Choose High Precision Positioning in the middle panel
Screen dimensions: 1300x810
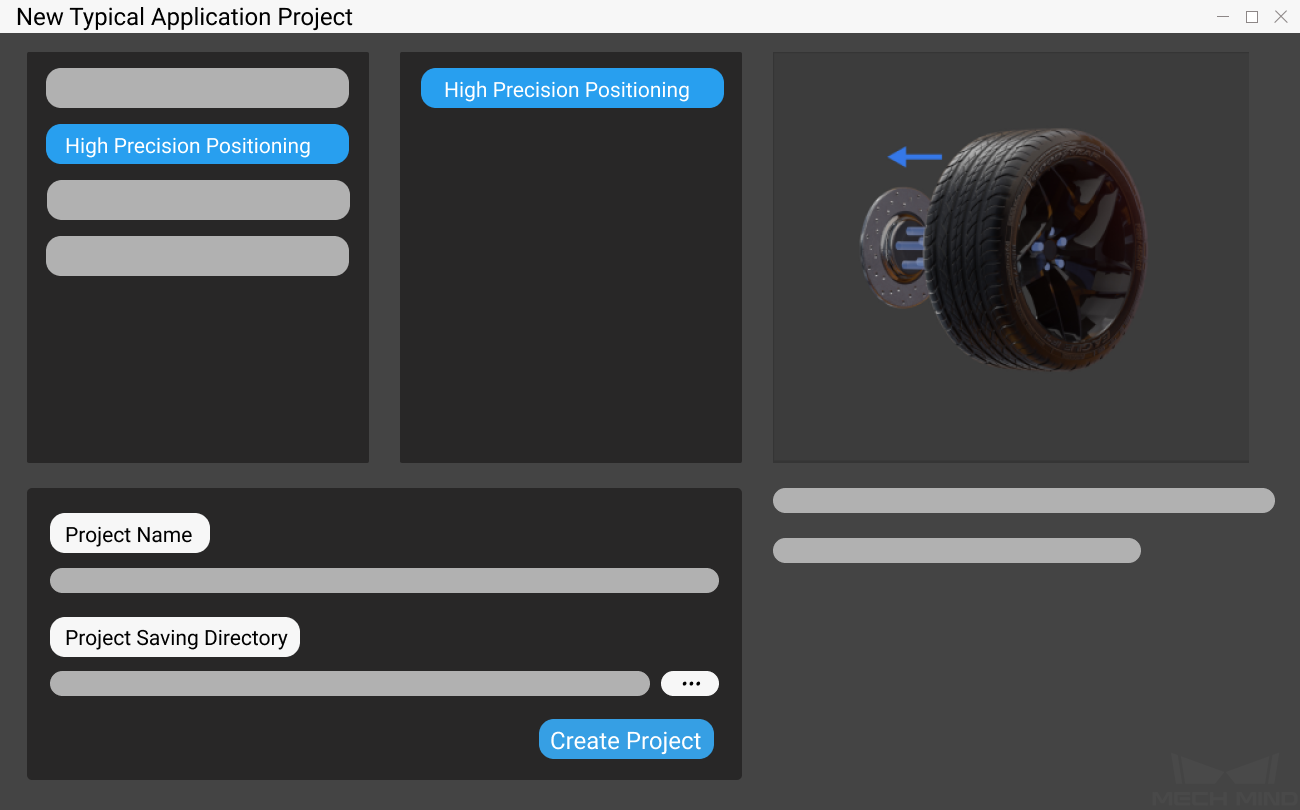tap(572, 88)
